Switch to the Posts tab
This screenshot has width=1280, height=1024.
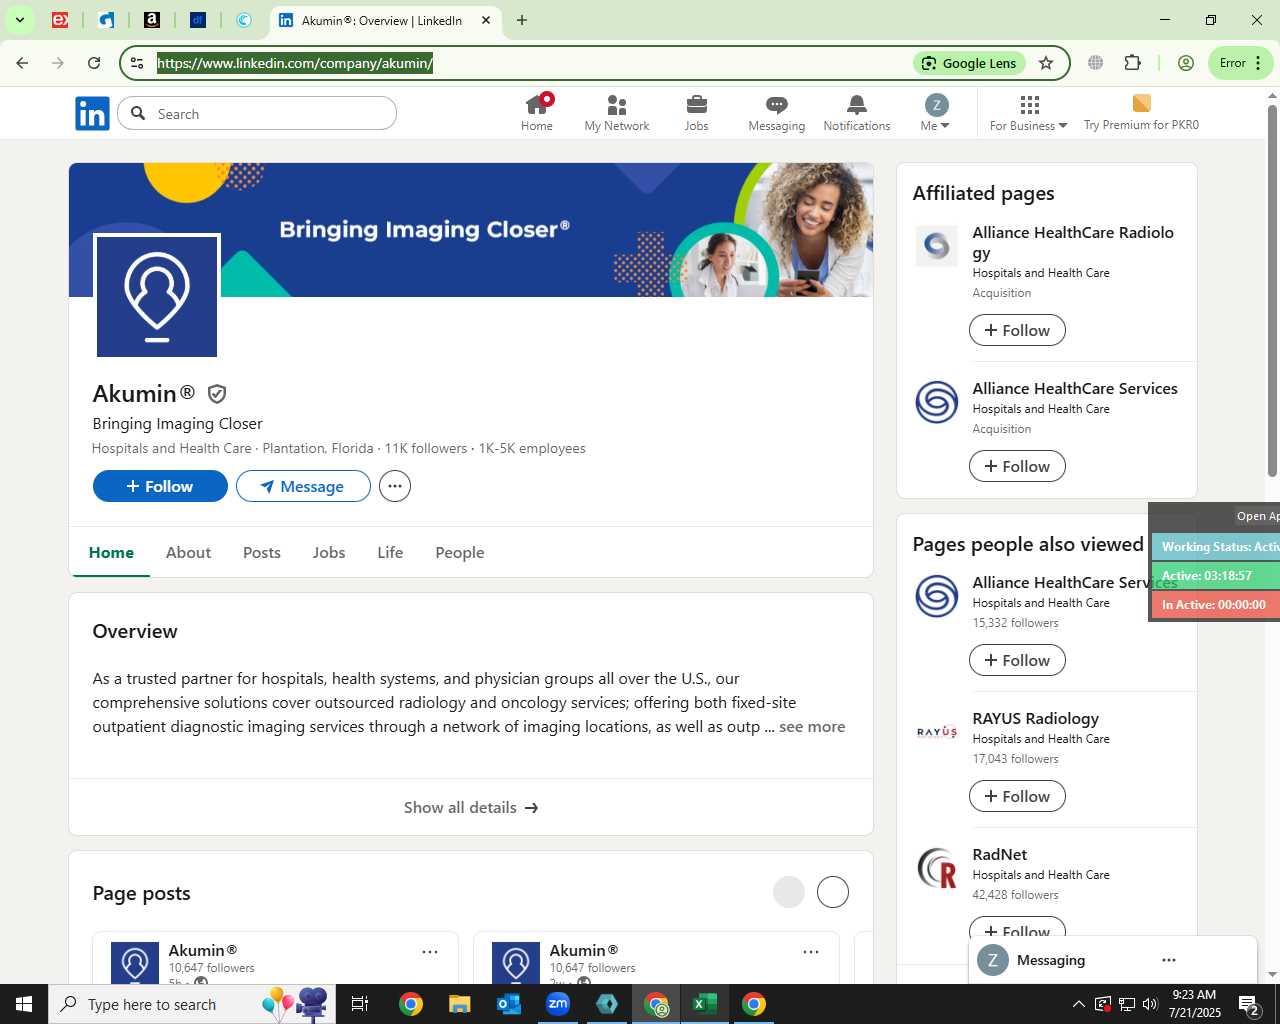(262, 552)
